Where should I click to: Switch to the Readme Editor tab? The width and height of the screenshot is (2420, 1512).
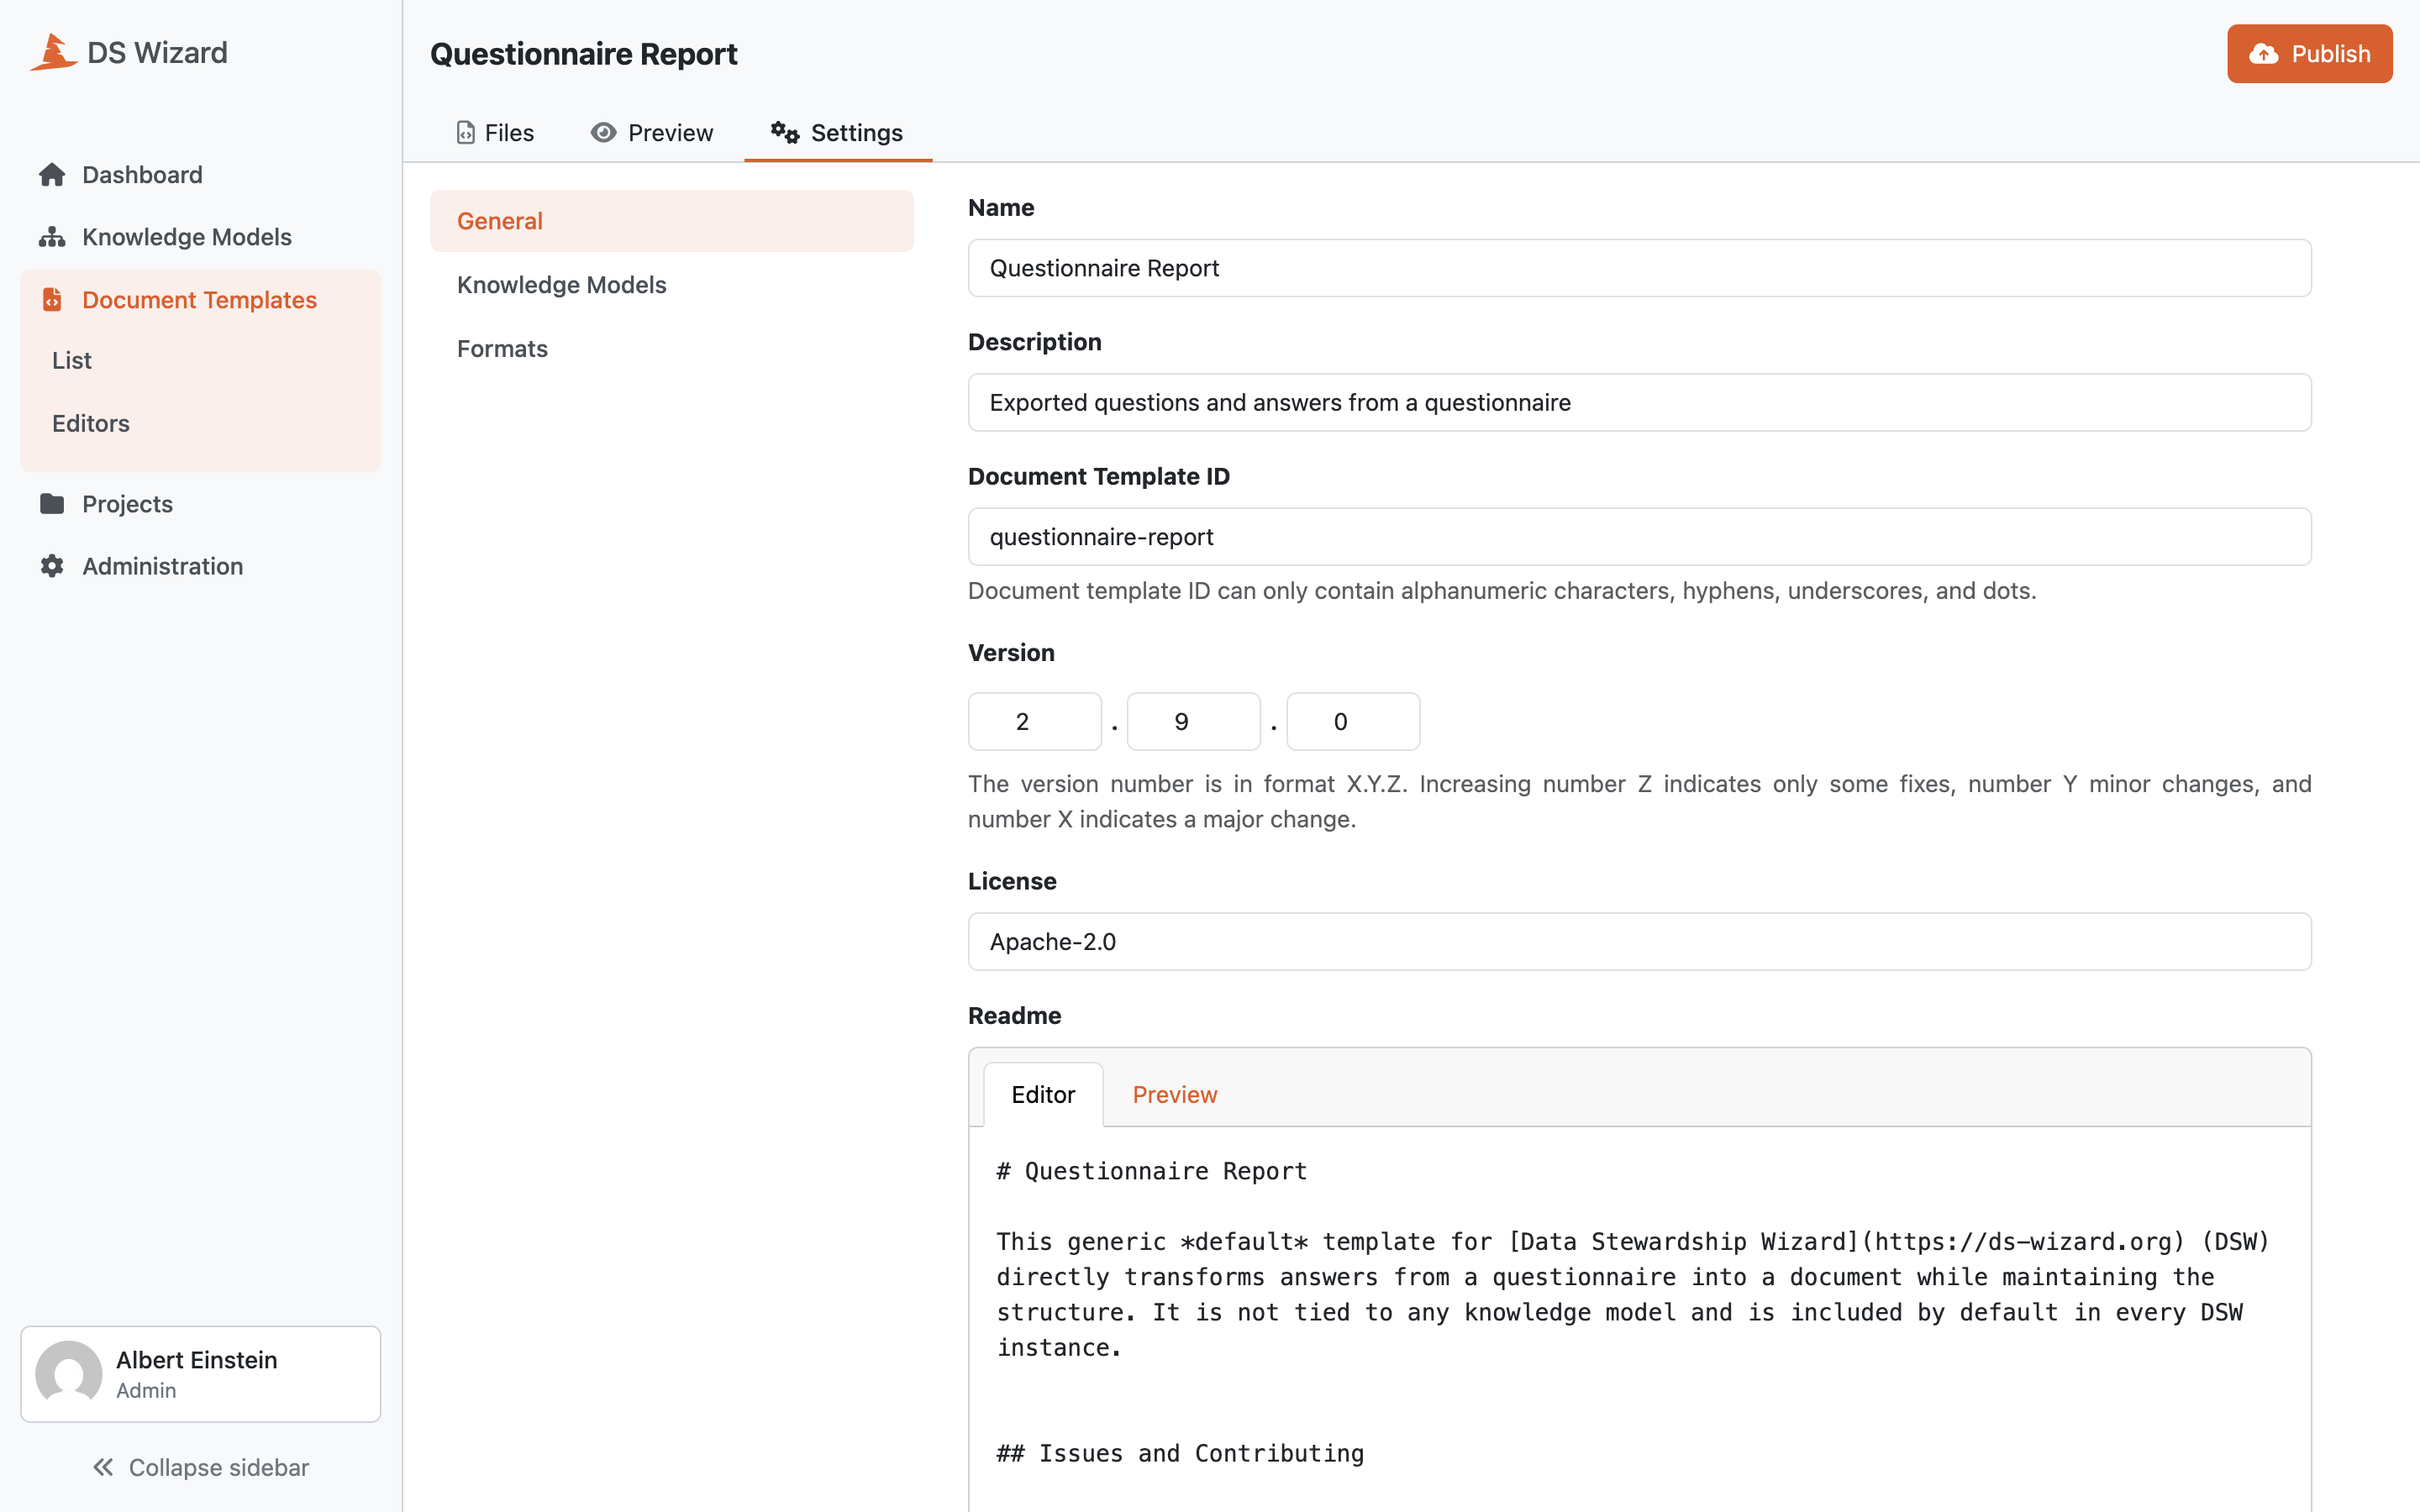click(x=1043, y=1094)
